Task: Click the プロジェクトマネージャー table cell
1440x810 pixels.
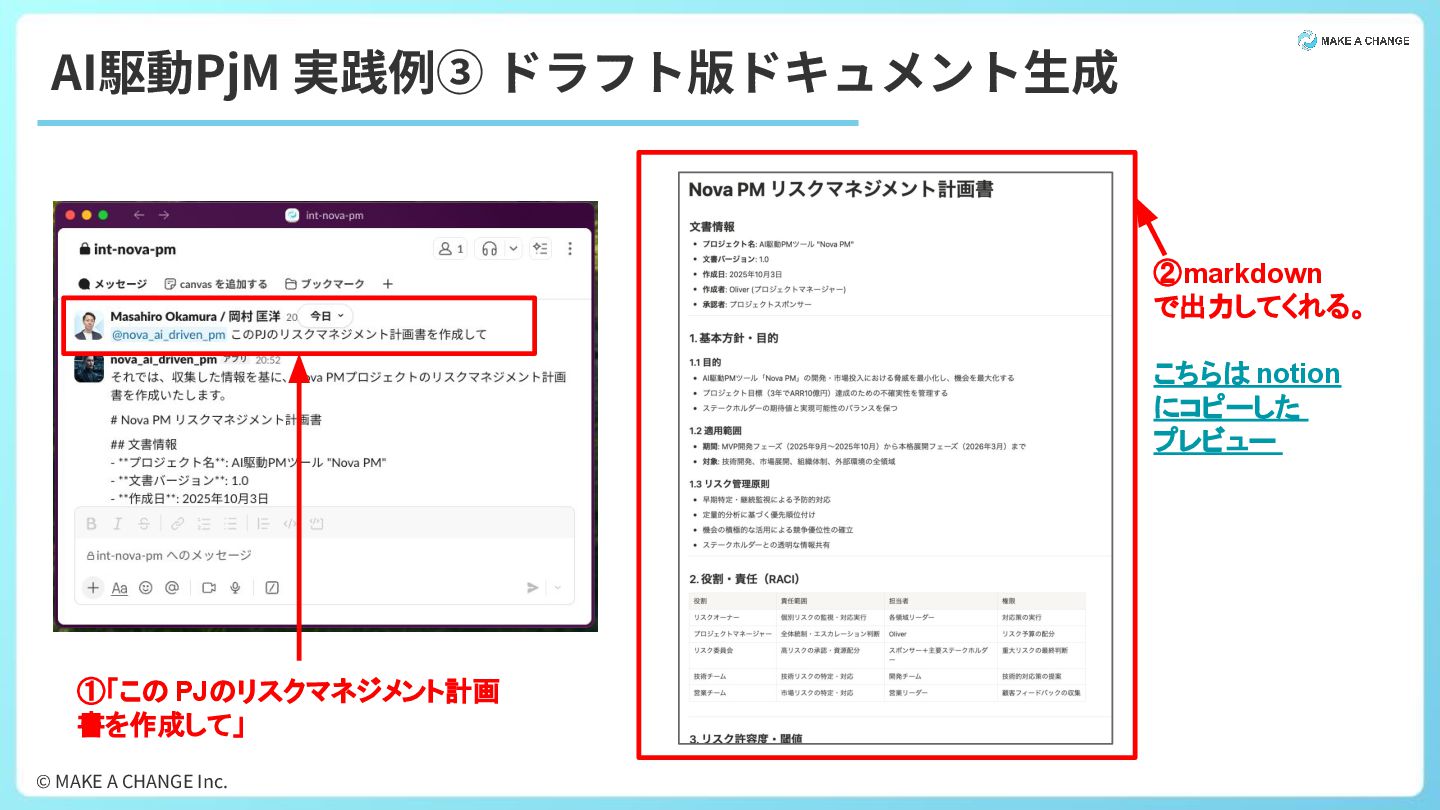Action: coord(732,634)
